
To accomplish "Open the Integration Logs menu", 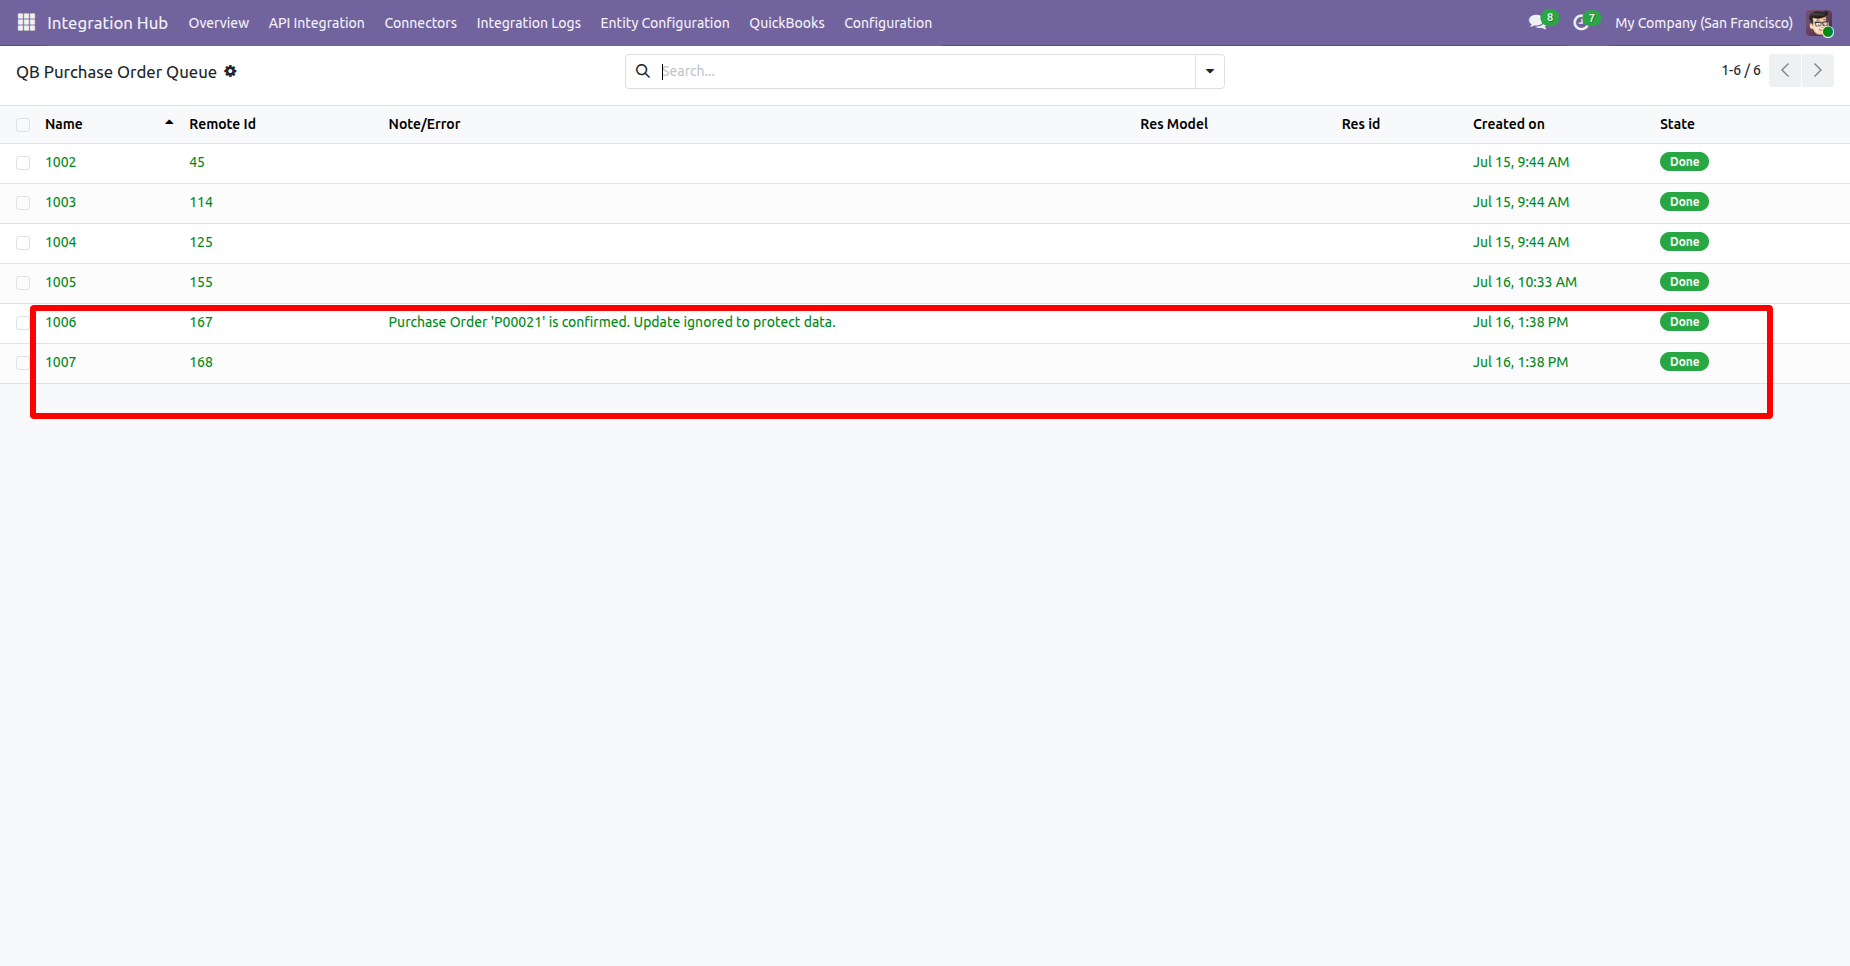I will tap(528, 22).
